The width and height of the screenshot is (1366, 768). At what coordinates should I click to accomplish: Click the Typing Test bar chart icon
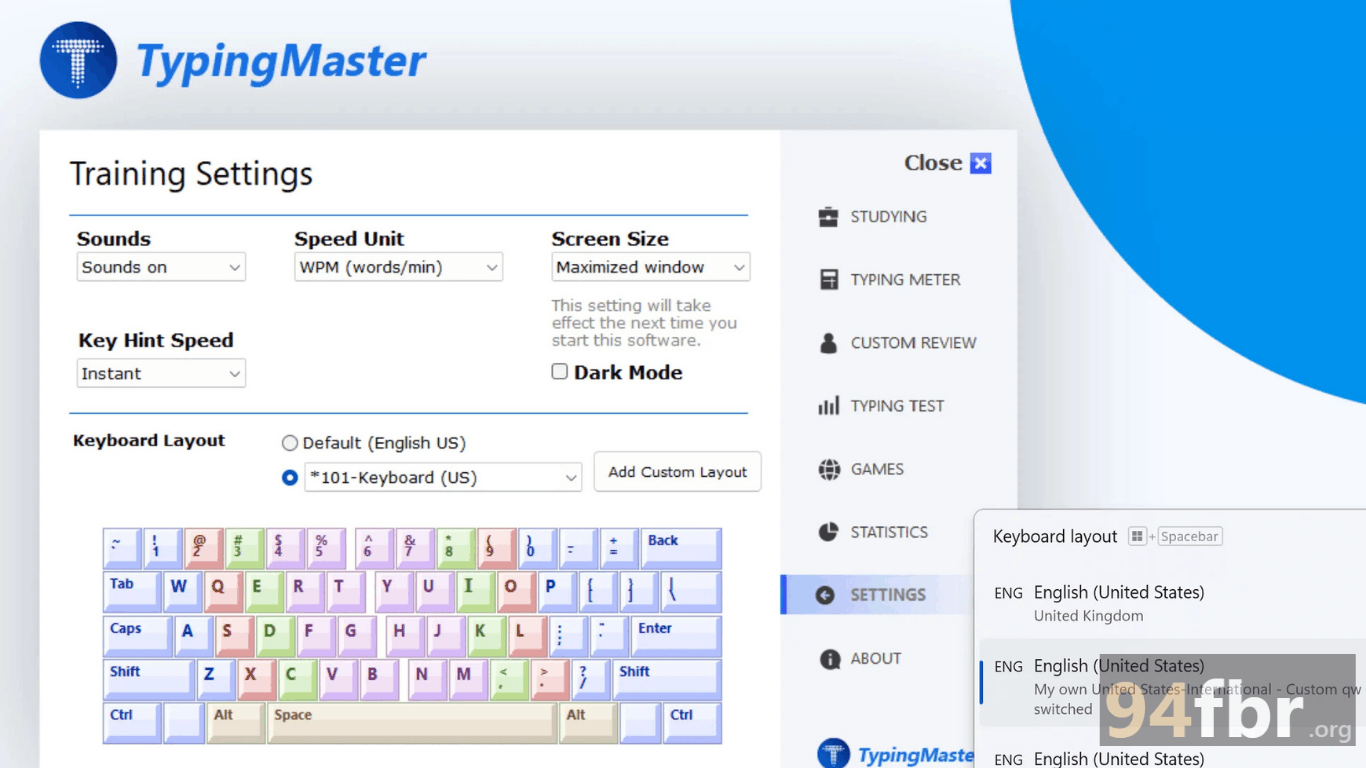(x=829, y=406)
